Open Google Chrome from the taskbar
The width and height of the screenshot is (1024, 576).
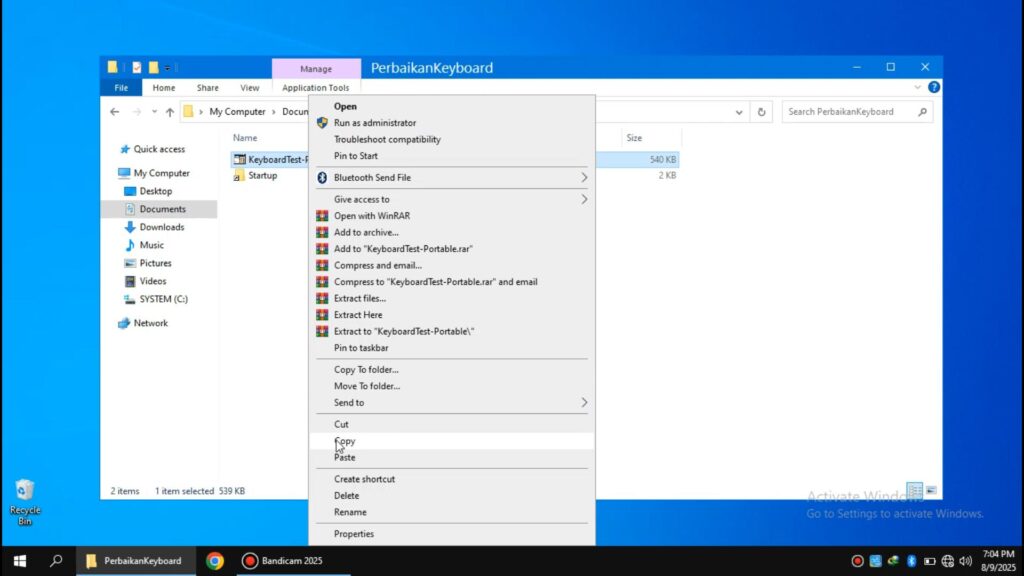[x=215, y=561]
